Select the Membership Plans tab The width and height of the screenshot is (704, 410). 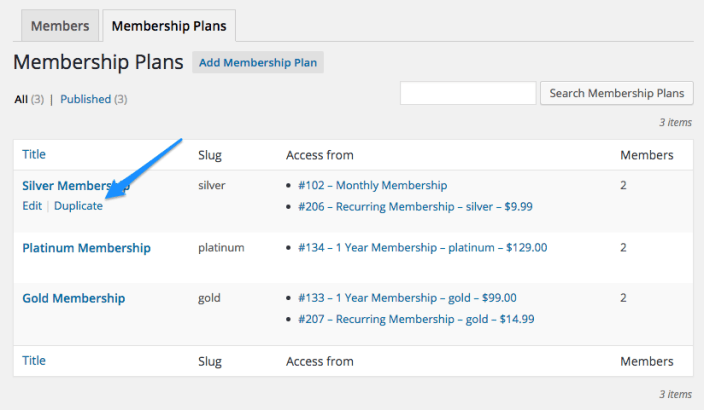168,26
